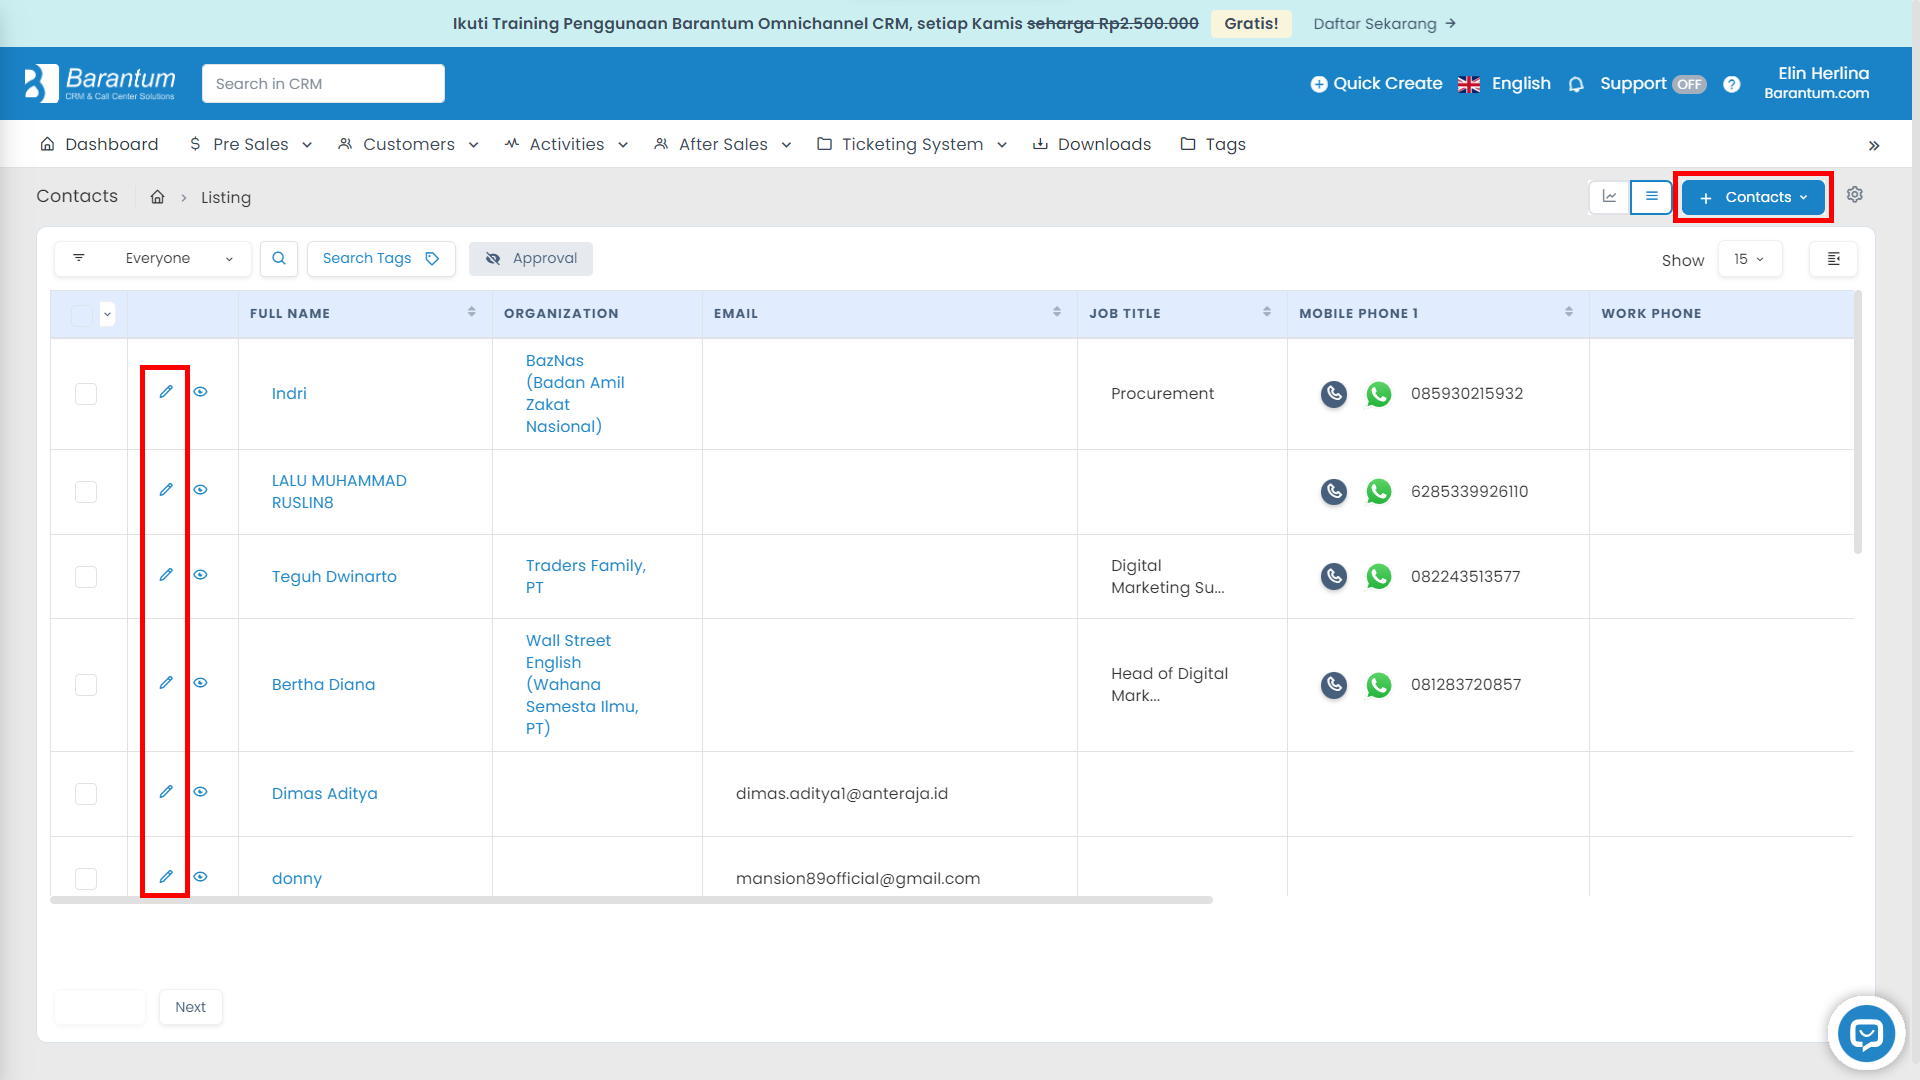Screen dimensions: 1920x1080
Task: Open the Ticketing System menu
Action: (912, 144)
